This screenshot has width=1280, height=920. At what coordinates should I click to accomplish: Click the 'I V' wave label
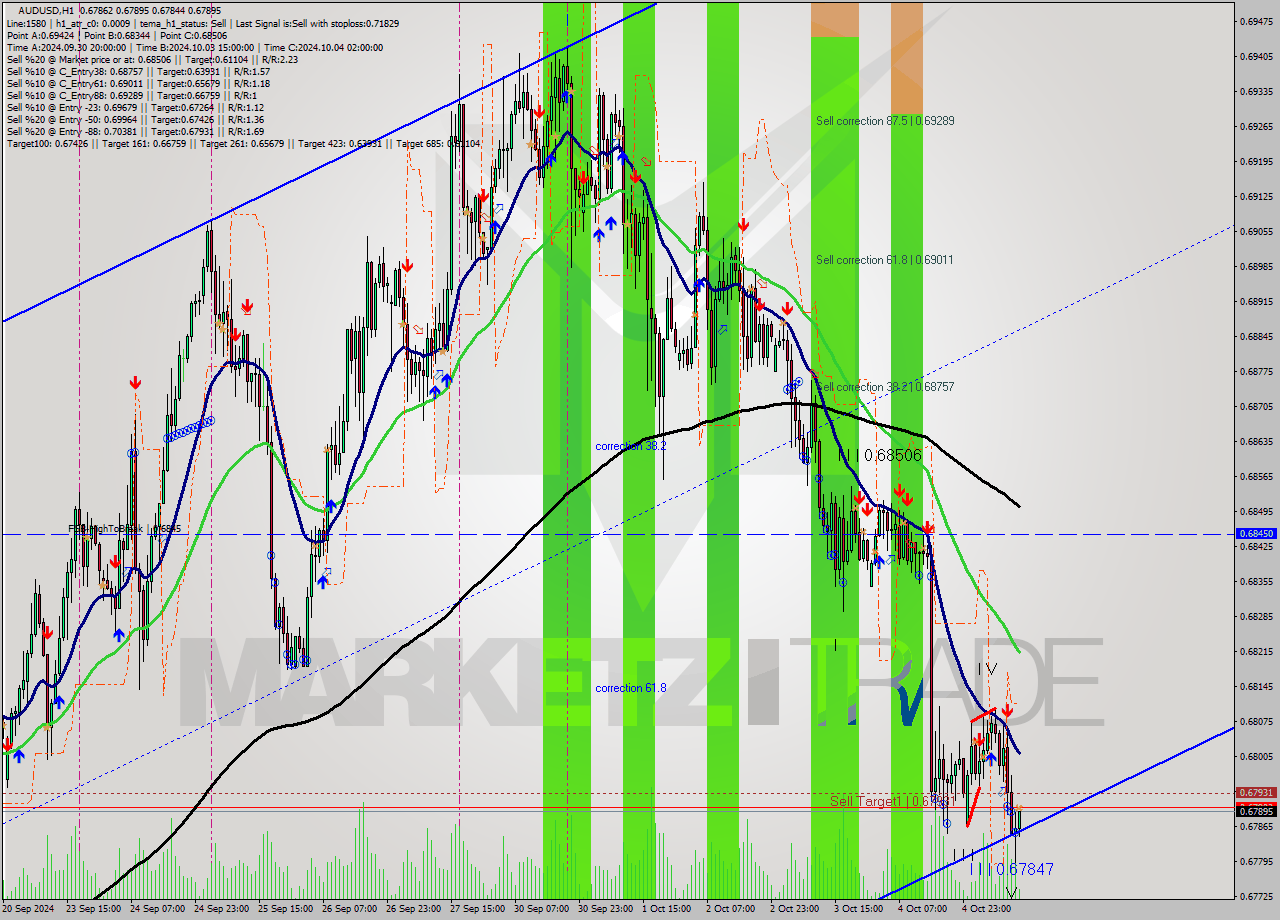[988, 668]
